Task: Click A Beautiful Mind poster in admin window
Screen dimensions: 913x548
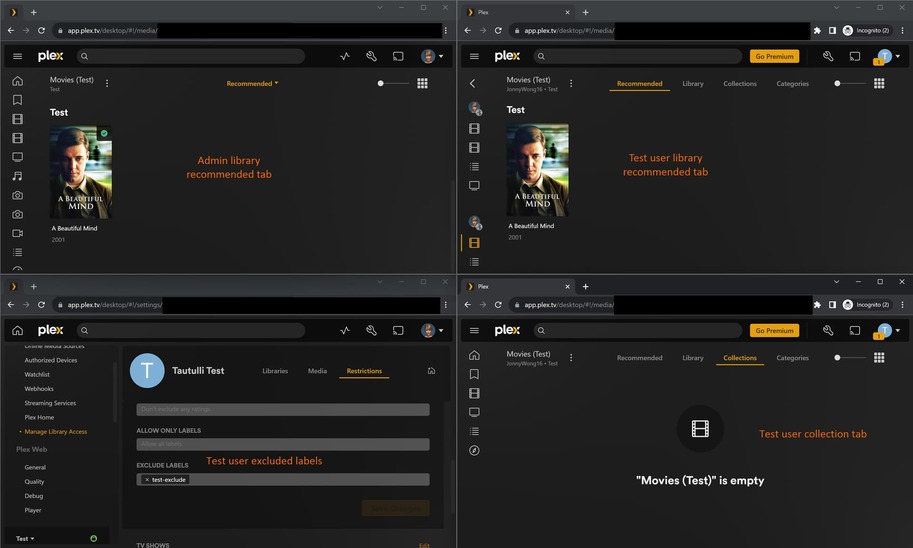Action: [81, 172]
